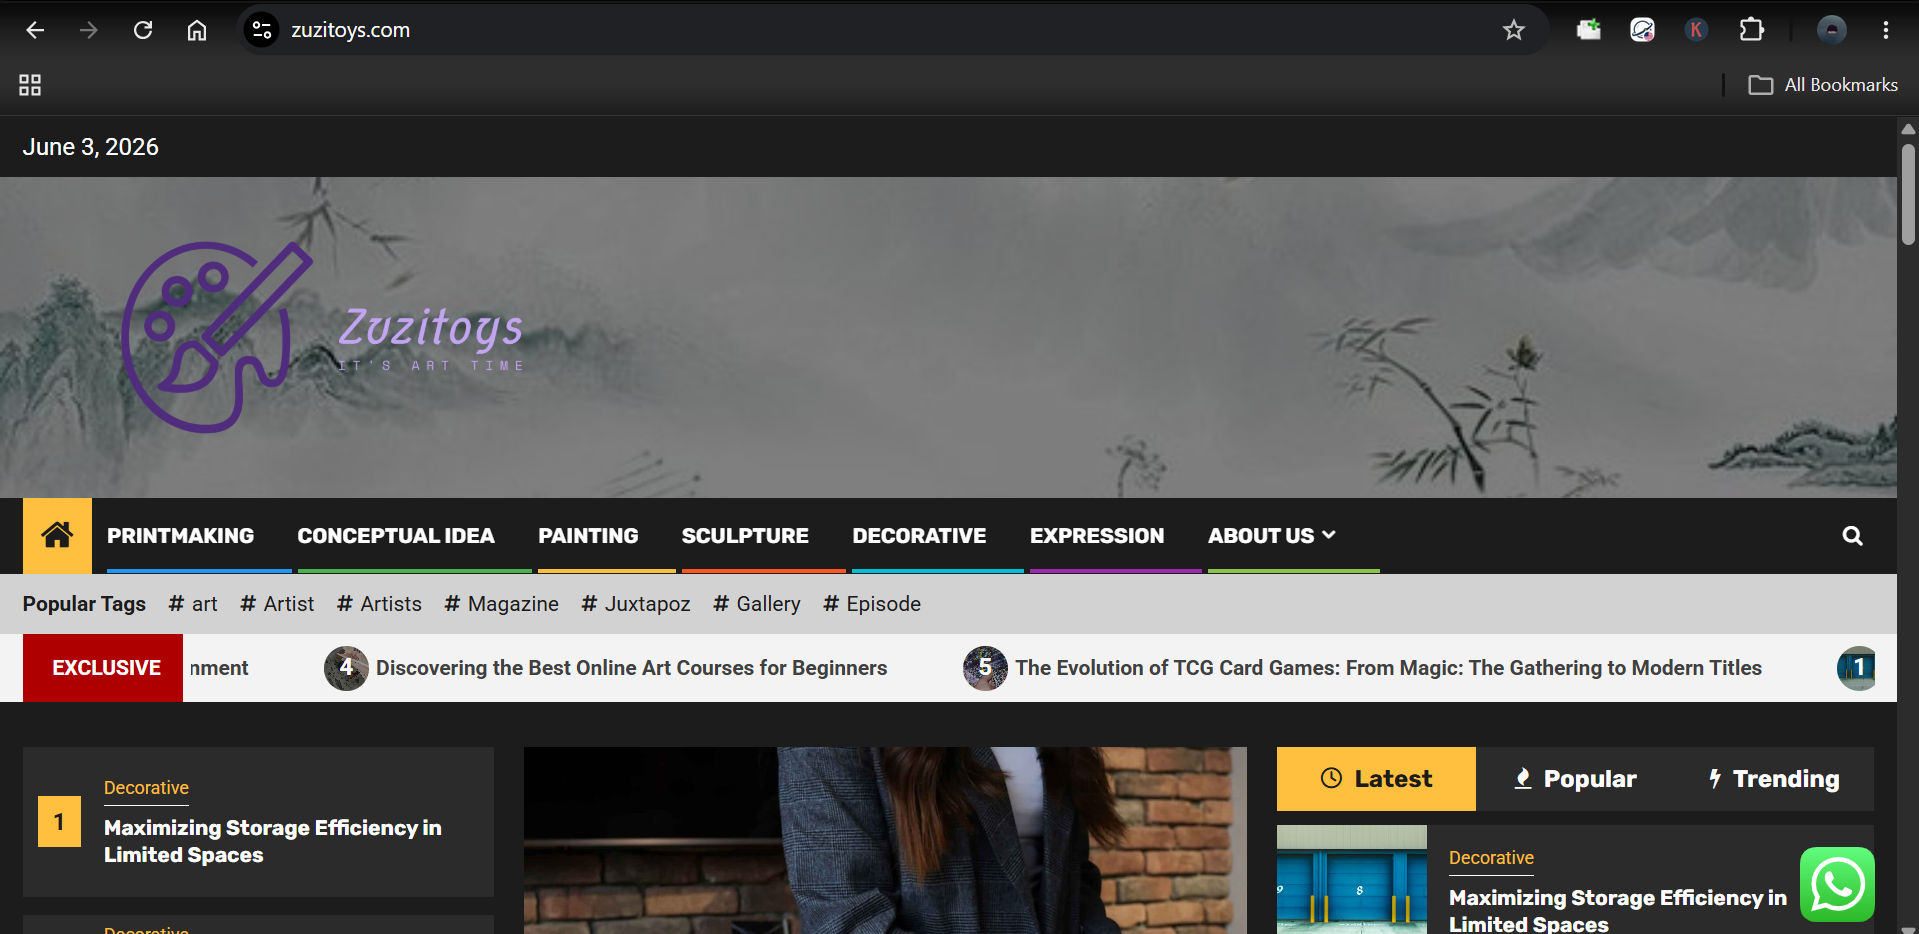Bookmark this page with the star icon
Image resolution: width=1919 pixels, height=934 pixels.
(1513, 30)
